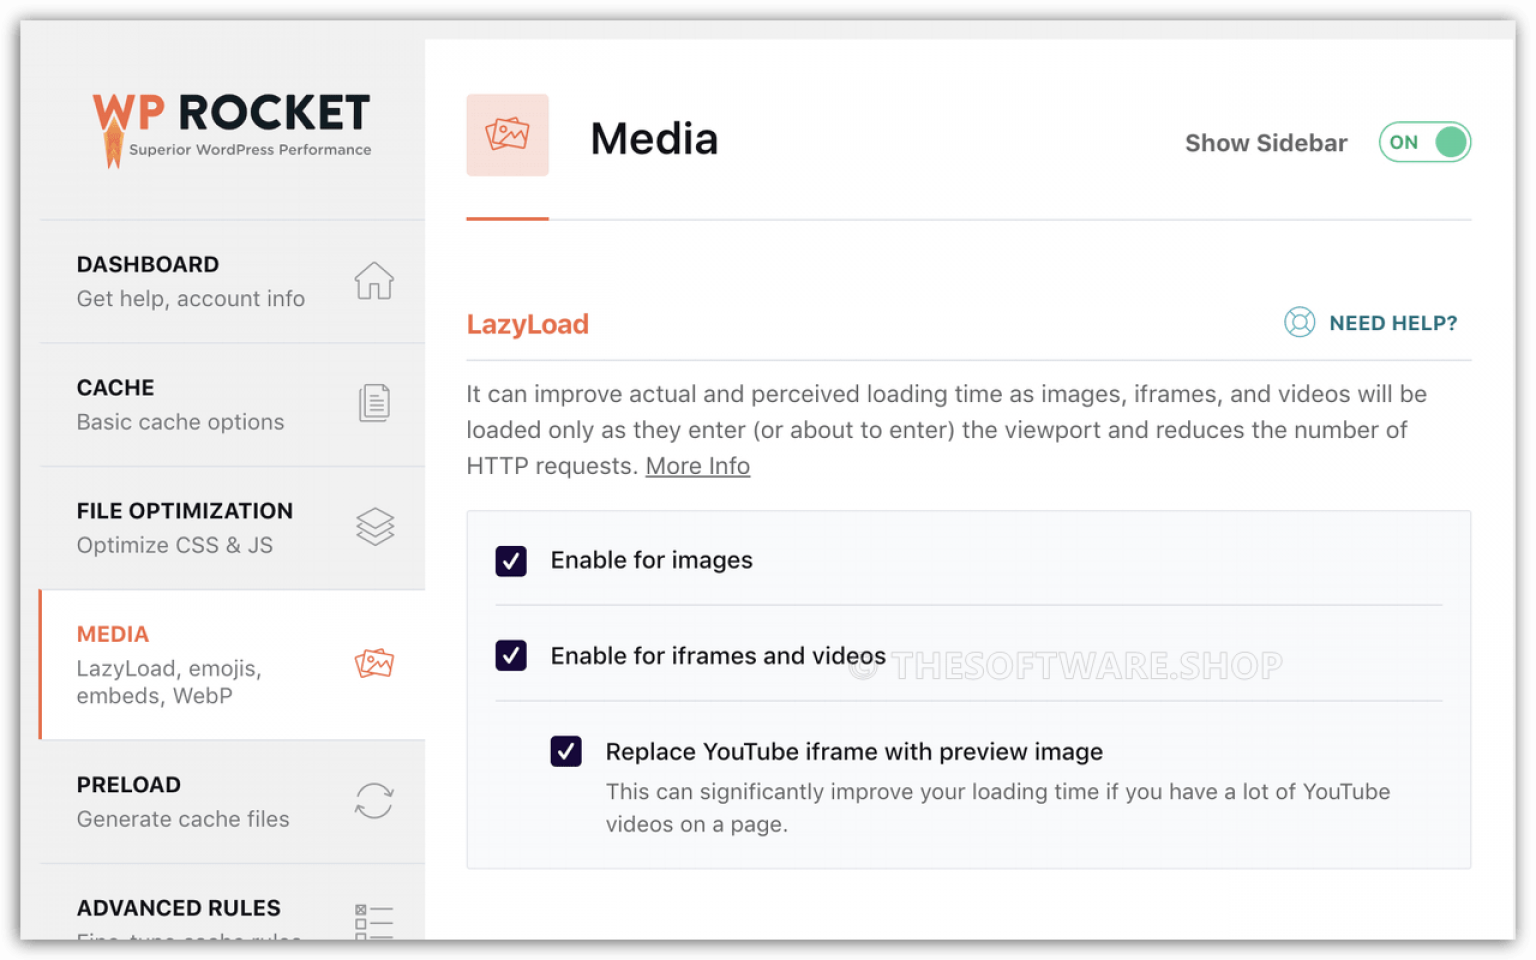Screen dimensions: 1536x960
Task: Click the Cache document icon
Action: pyautogui.click(x=374, y=403)
